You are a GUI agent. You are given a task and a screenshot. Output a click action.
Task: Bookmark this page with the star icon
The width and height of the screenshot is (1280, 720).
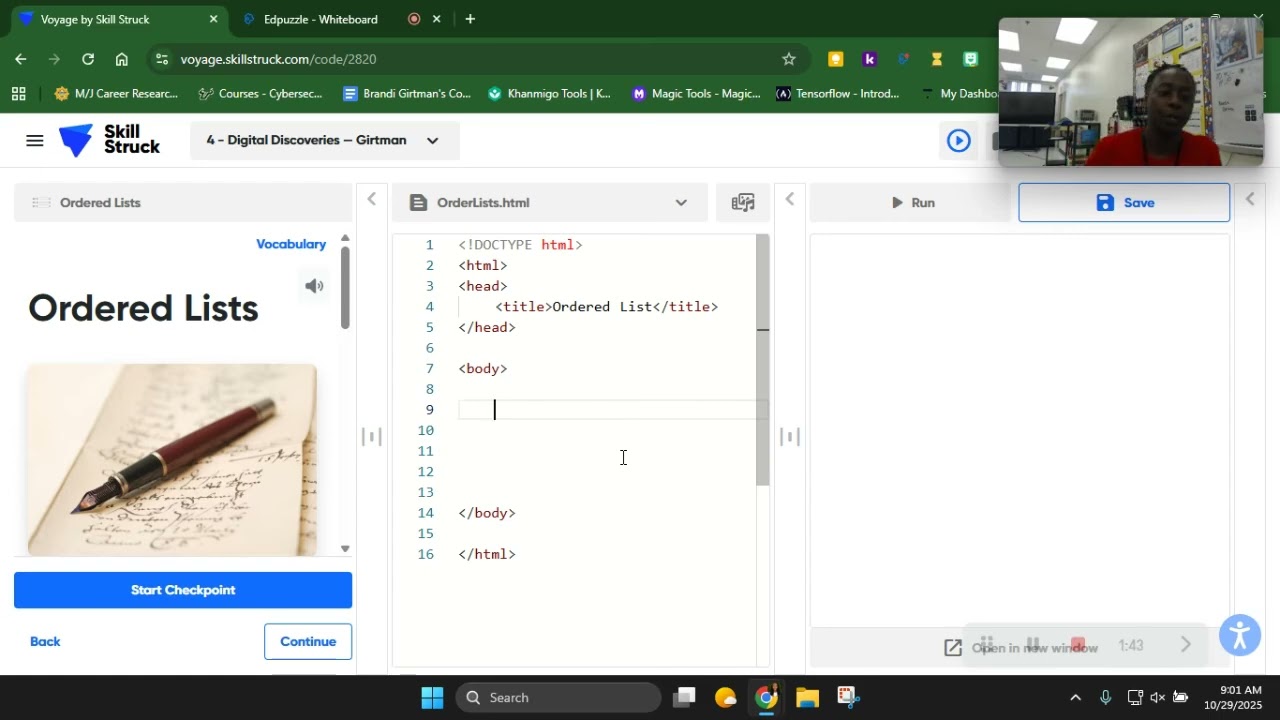click(789, 59)
